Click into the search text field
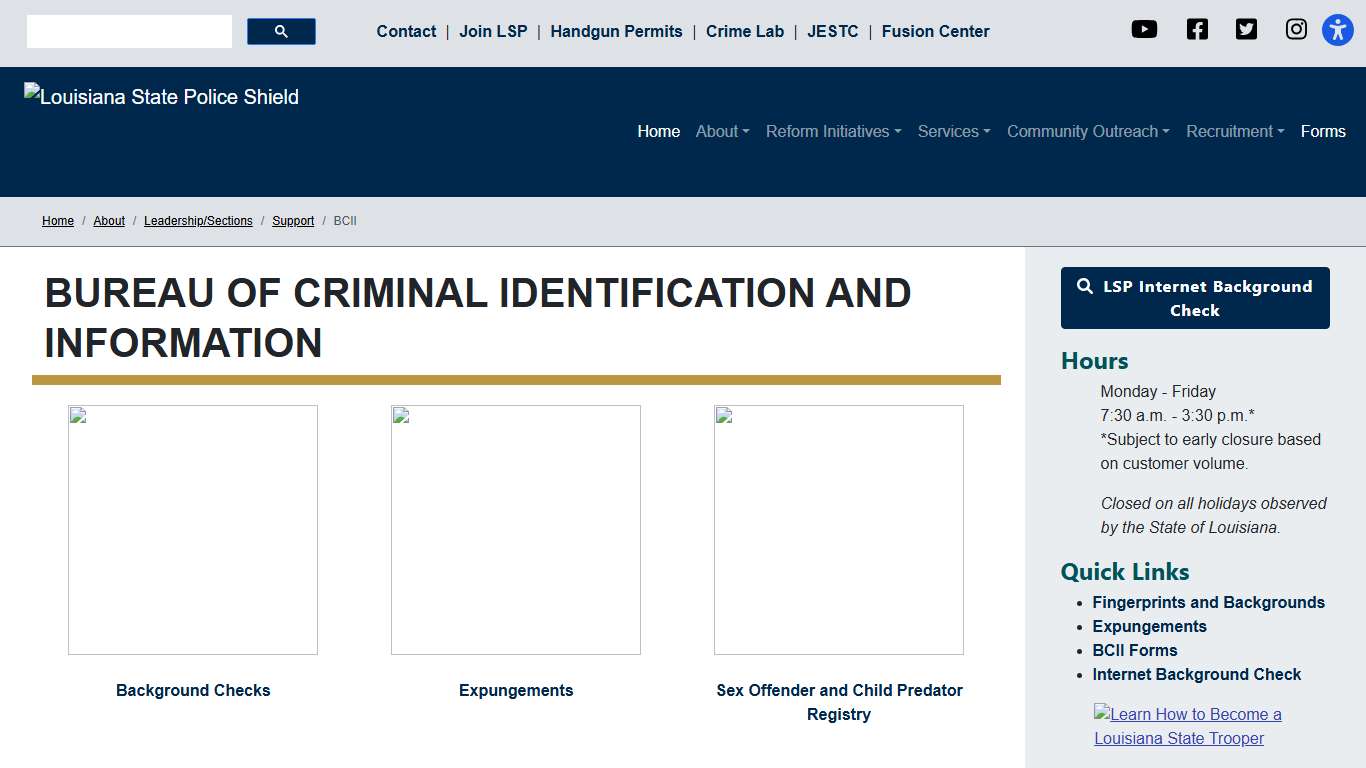This screenshot has height=768, width=1366. pos(129,32)
